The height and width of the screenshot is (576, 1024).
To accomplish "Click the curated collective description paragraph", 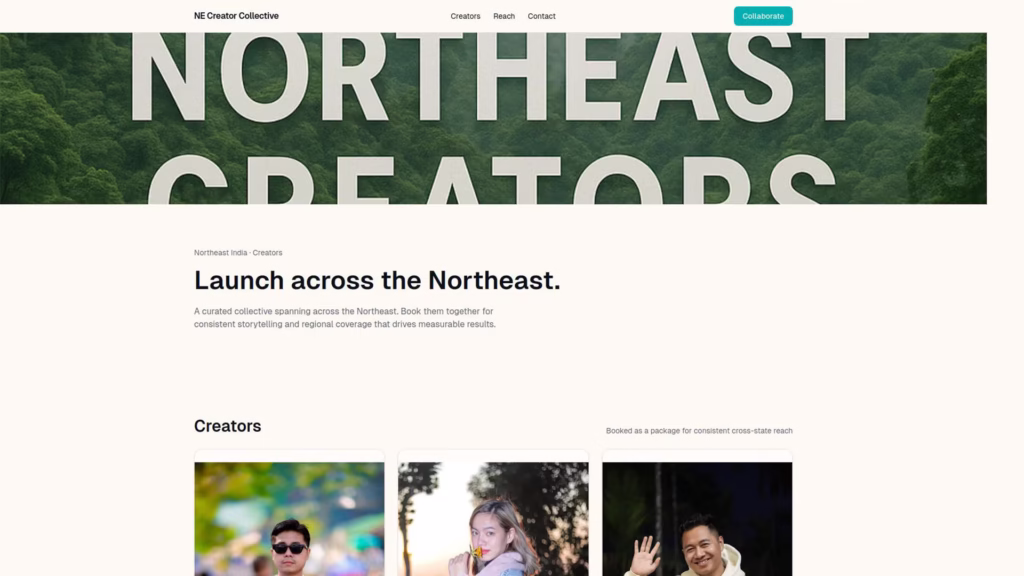I will [x=345, y=318].
